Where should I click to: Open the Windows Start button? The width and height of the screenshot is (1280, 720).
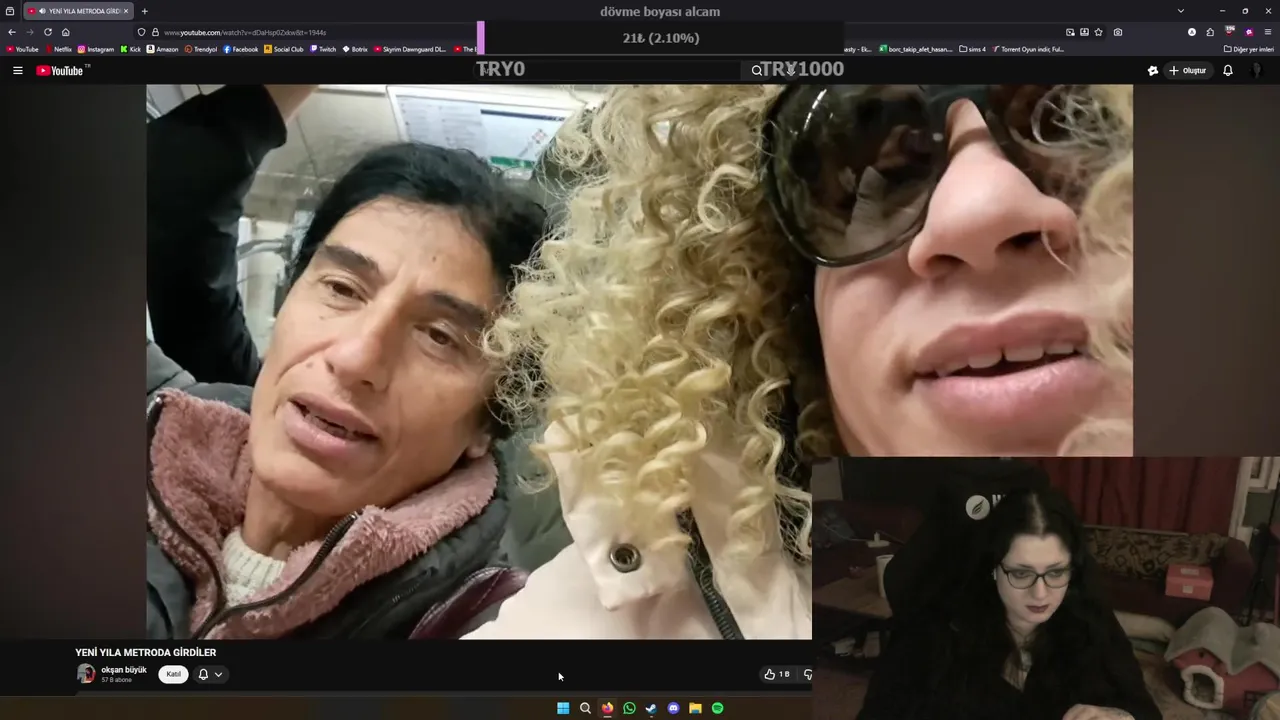pyautogui.click(x=563, y=708)
